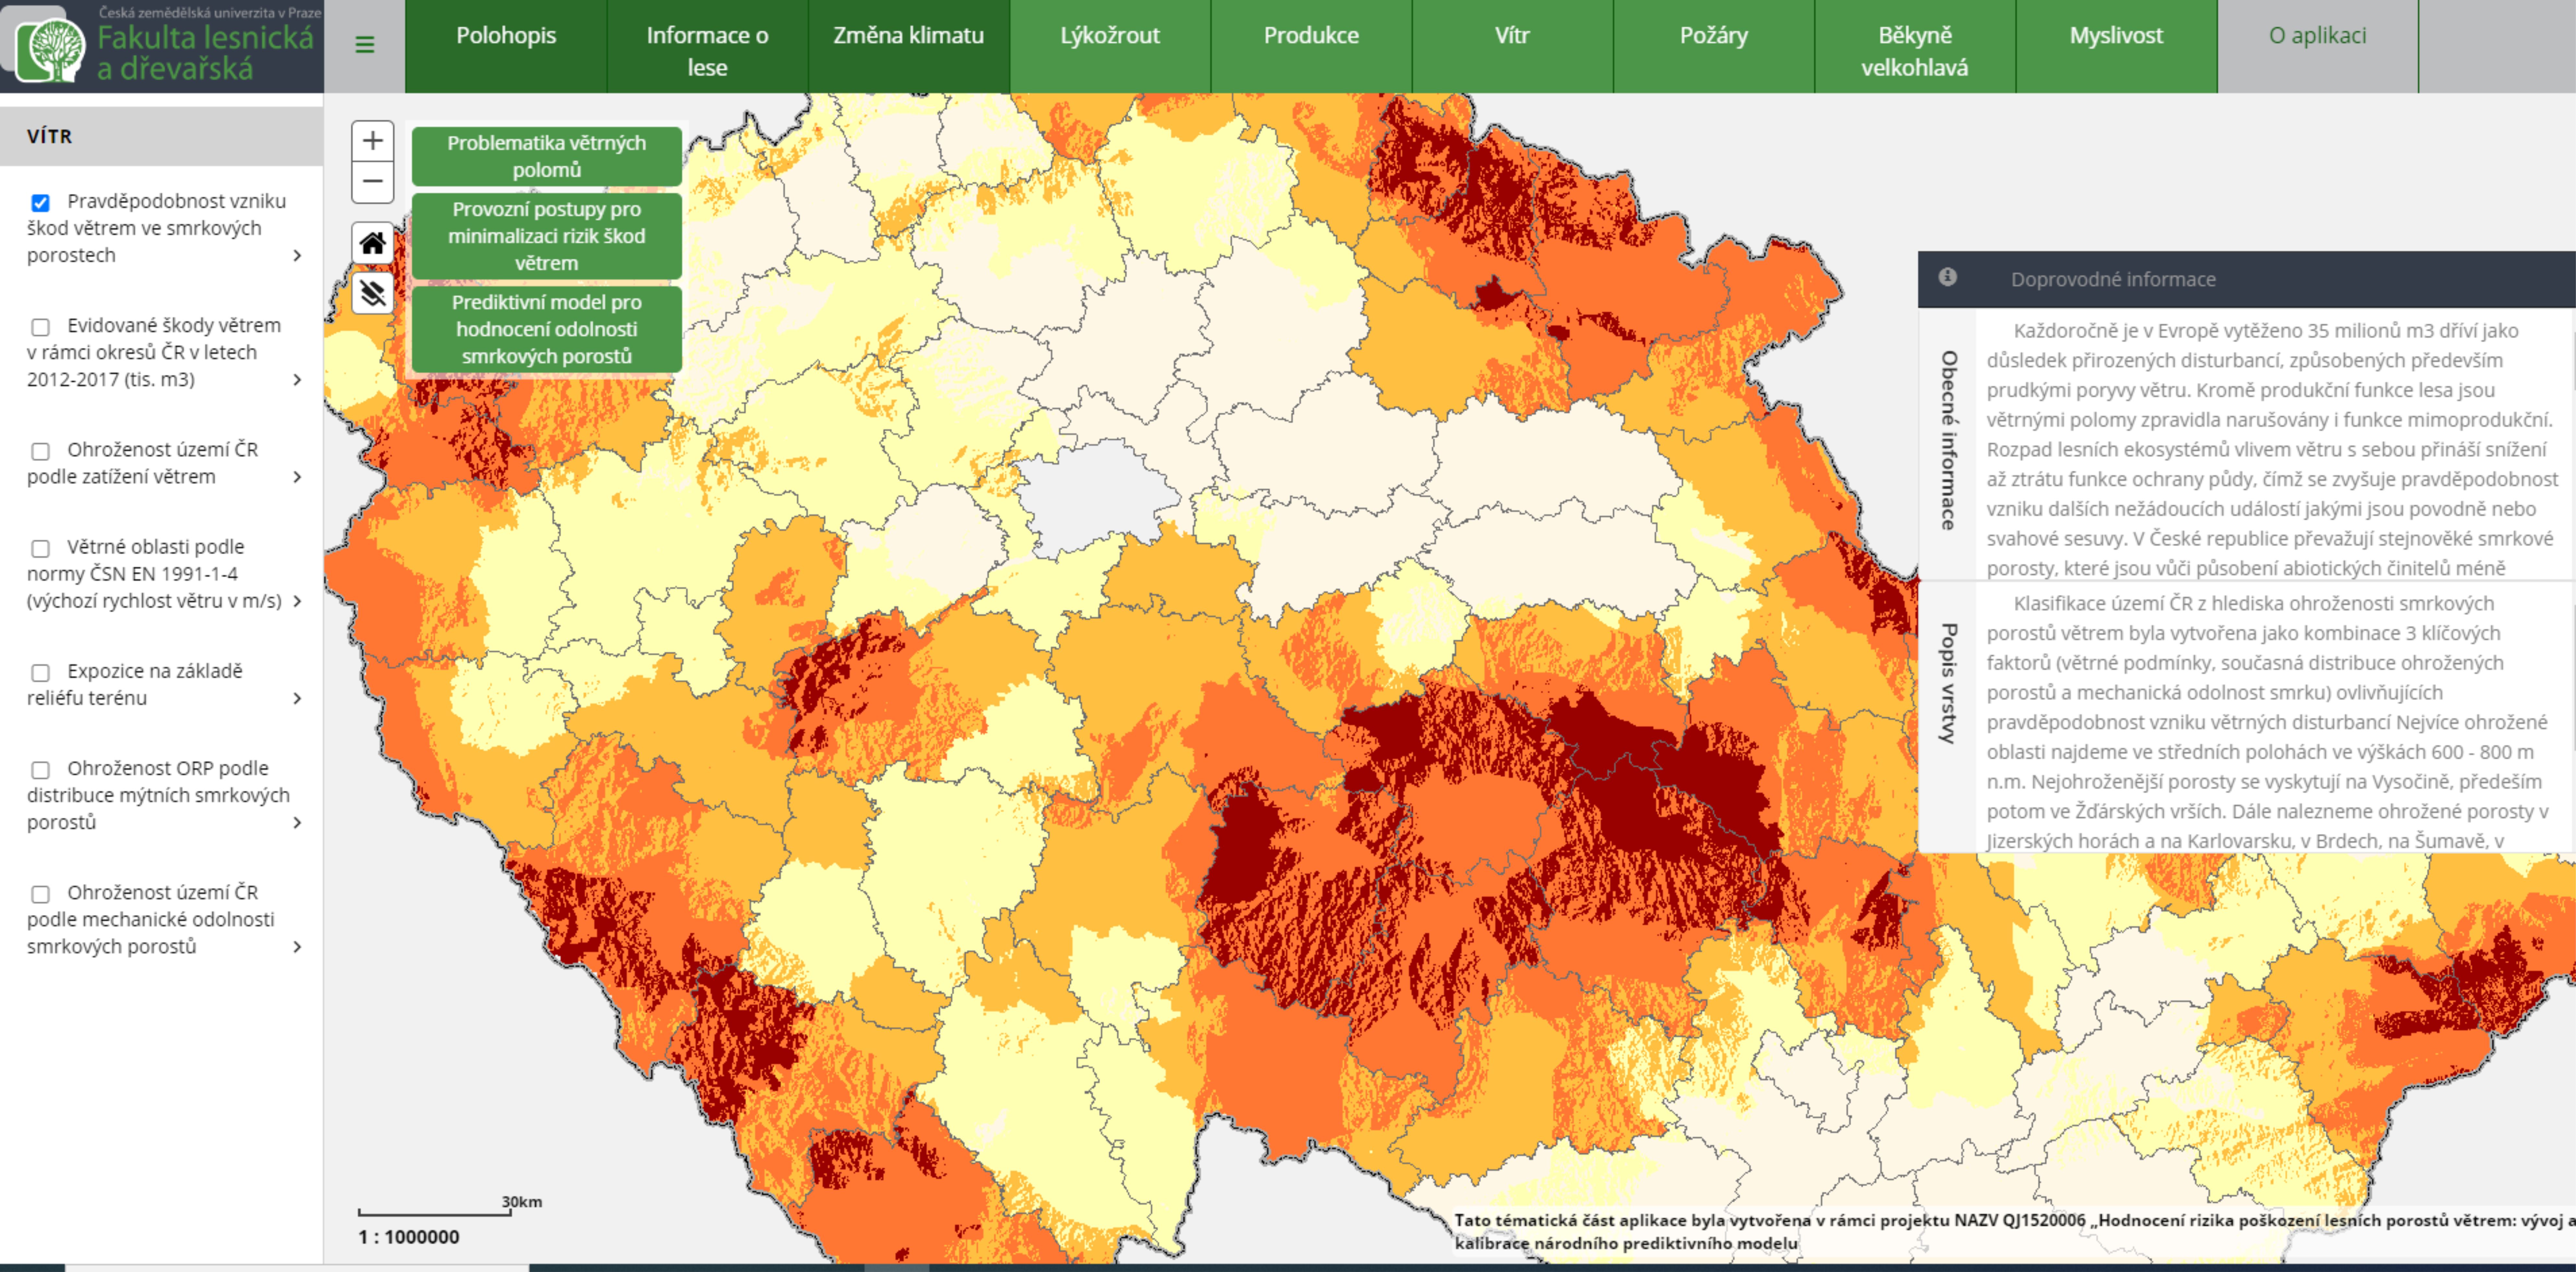Open the O aplikaci tab
The image size is (2576, 1272).
click(2318, 46)
